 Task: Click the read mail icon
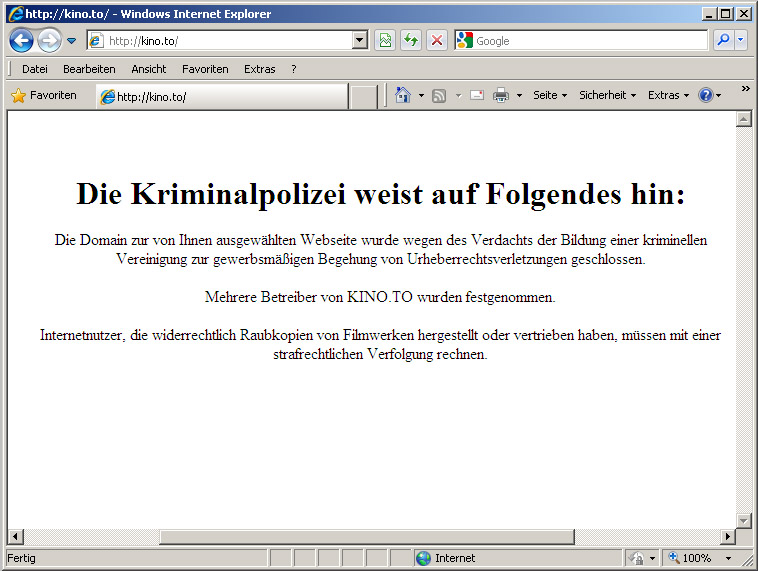(477, 95)
